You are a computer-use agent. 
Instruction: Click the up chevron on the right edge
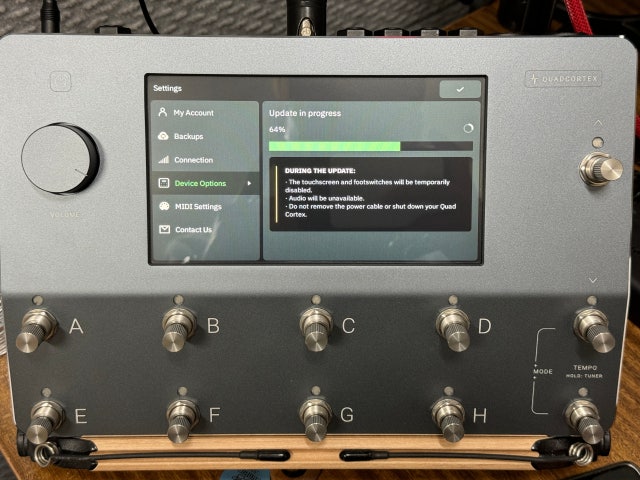tap(598, 123)
